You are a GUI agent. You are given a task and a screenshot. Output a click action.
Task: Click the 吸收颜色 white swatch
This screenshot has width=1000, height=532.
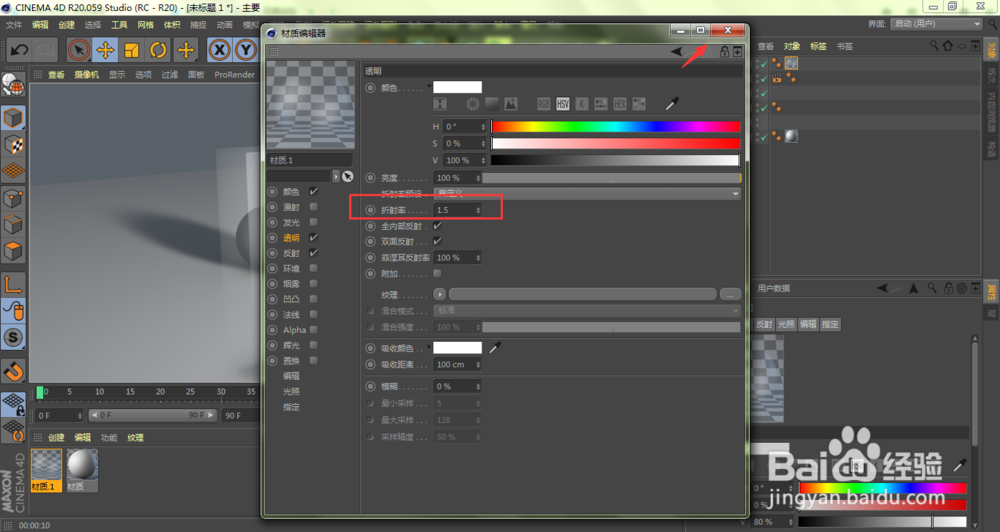click(x=458, y=348)
